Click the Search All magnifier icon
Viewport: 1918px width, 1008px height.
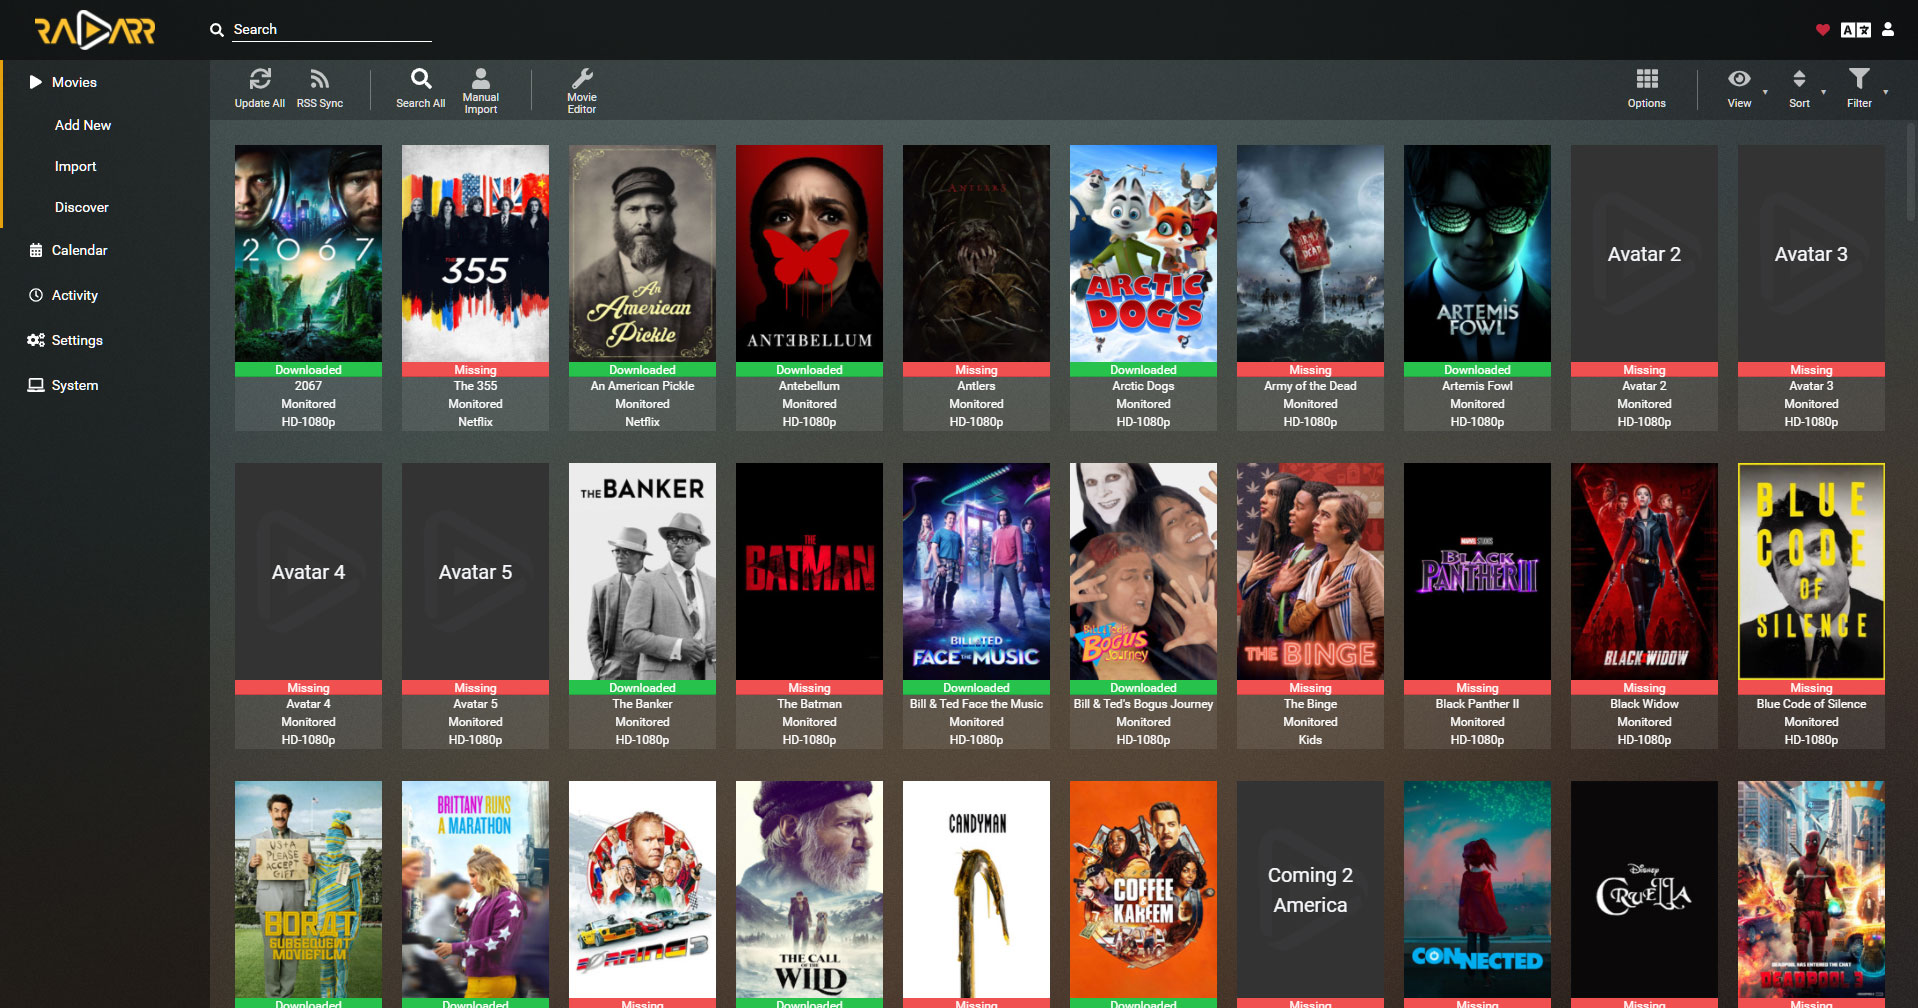pos(421,80)
